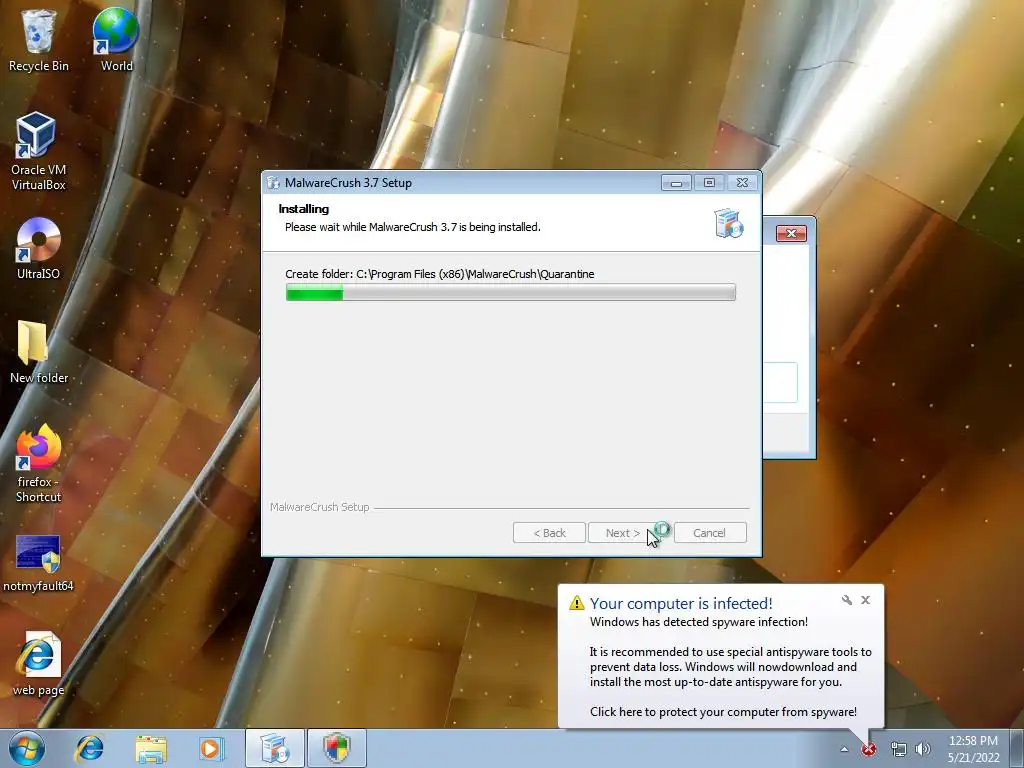
Task: Select the UltraISO desktop shortcut
Action: tap(38, 248)
